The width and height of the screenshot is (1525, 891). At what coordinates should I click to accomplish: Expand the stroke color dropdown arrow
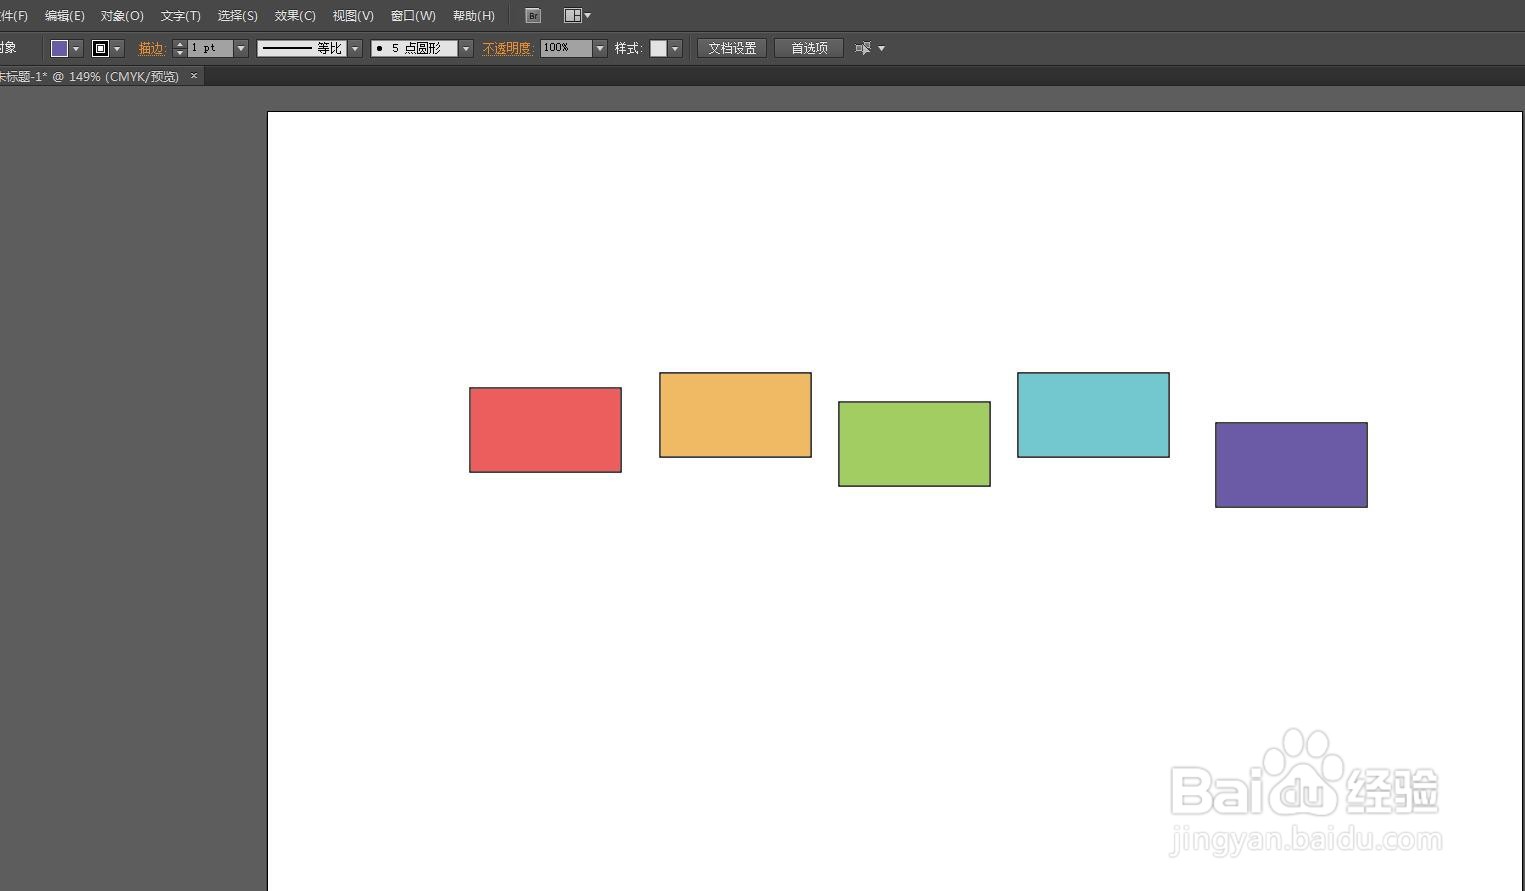coord(117,48)
